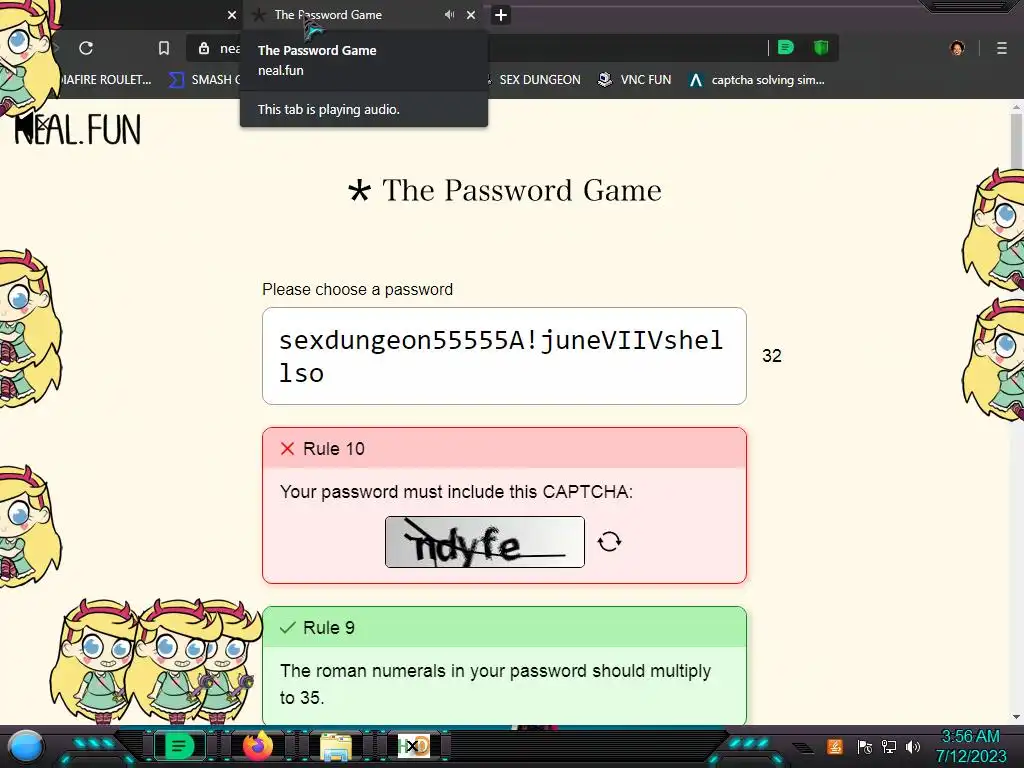The image size is (1024, 768).
Task: Click the taskbar clock showing 3:56 AM
Action: tap(970, 746)
